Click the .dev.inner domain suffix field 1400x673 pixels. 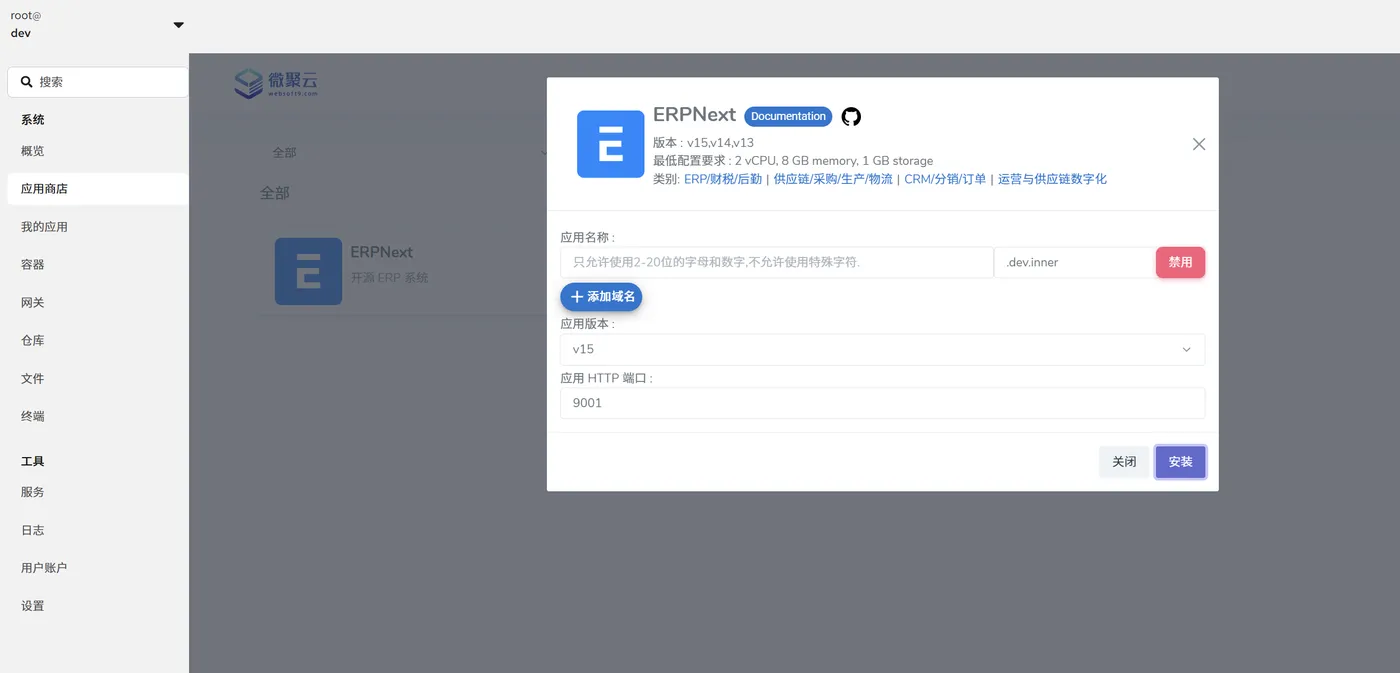pyautogui.click(x=1074, y=262)
